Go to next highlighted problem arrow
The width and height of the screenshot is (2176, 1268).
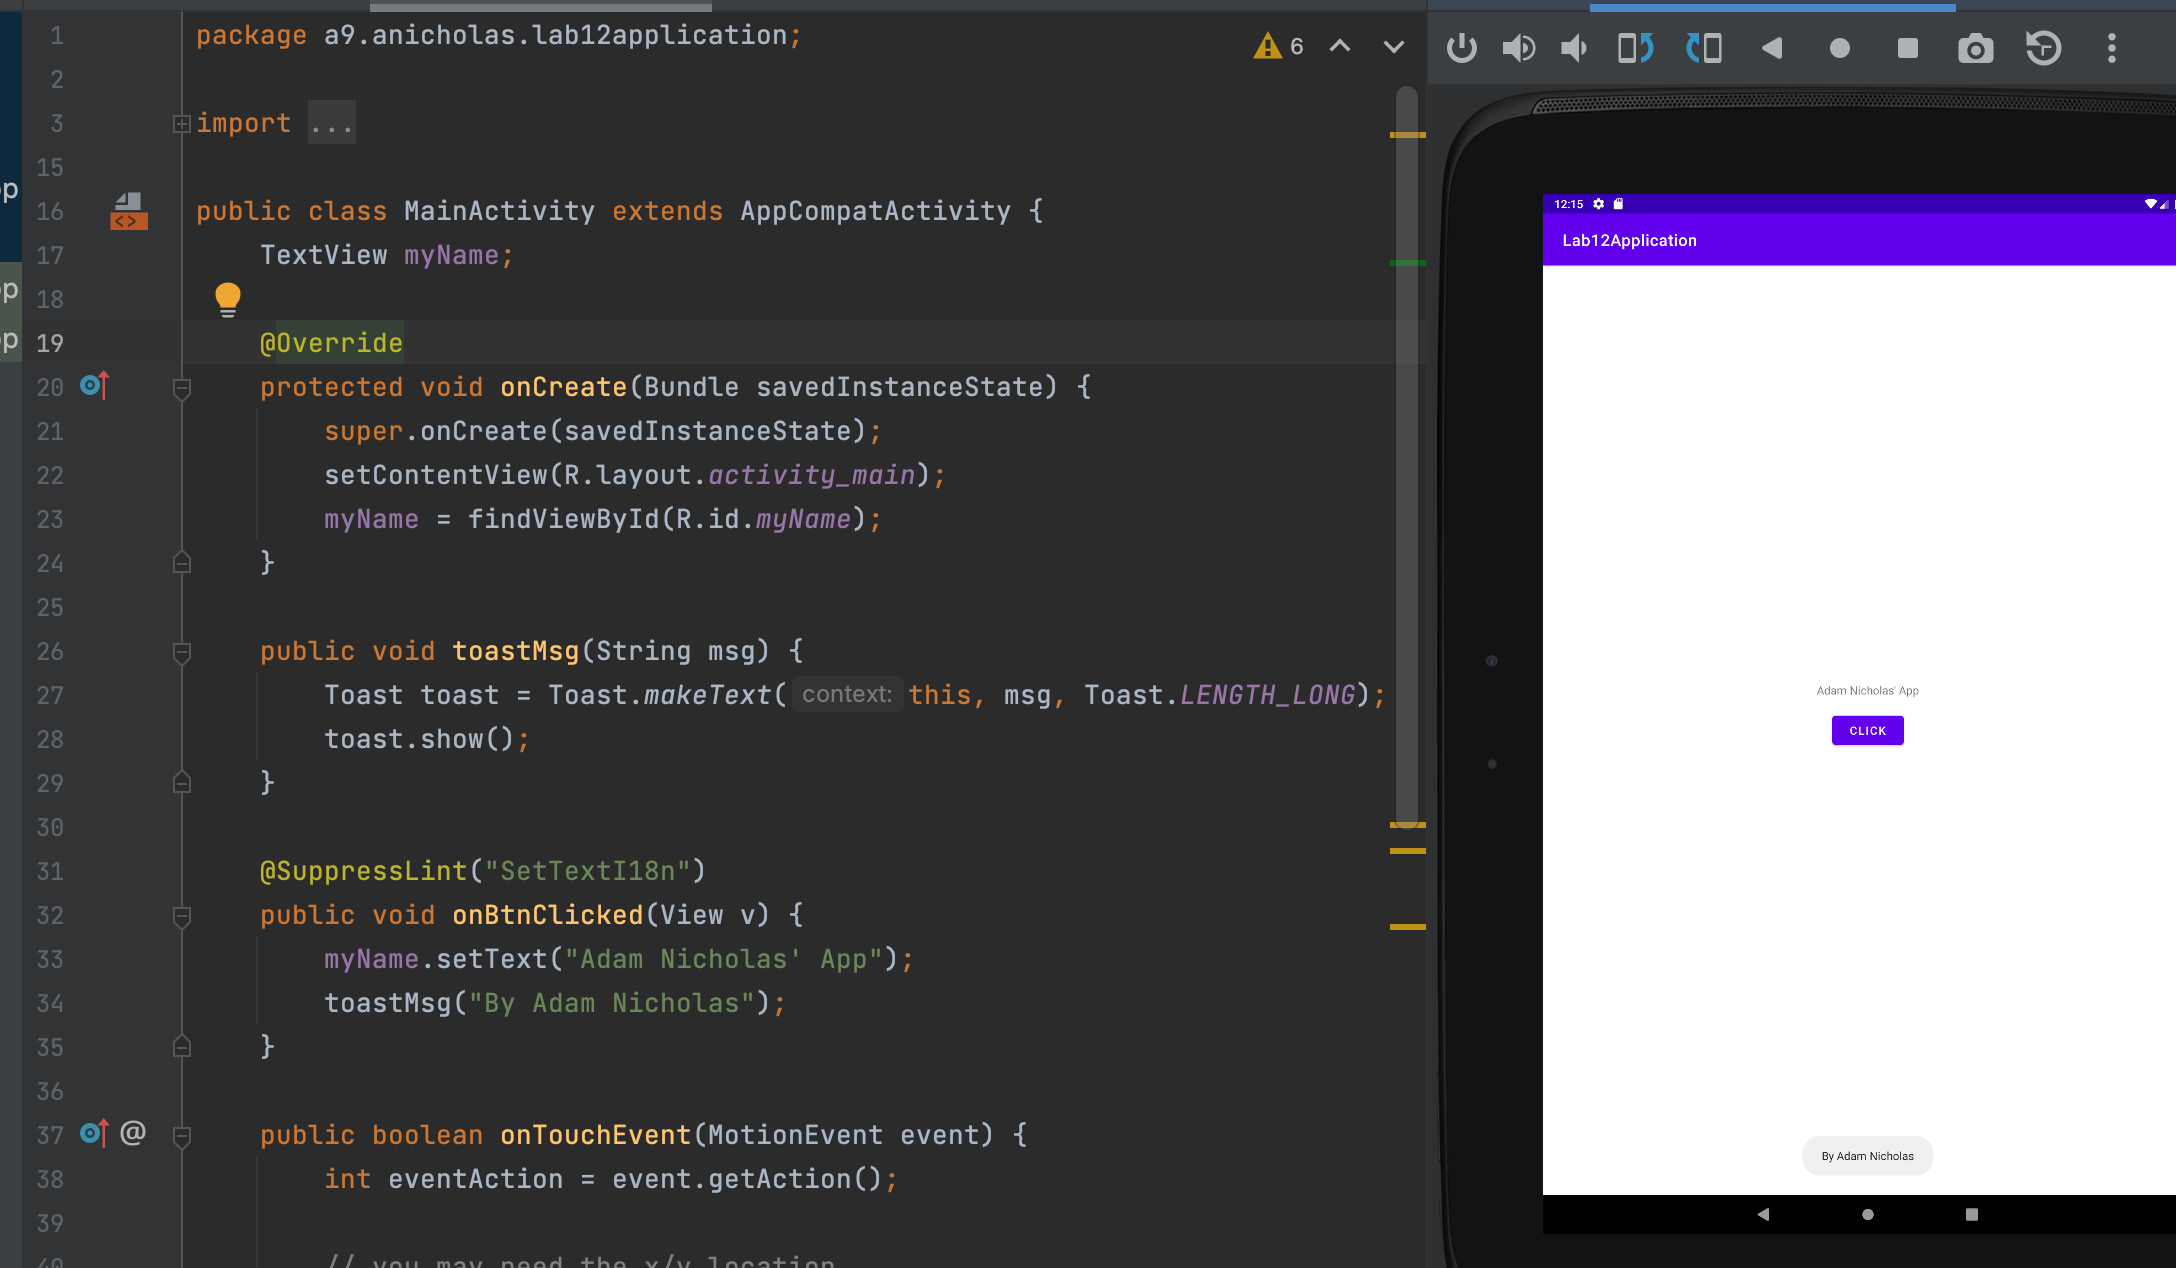click(x=1394, y=46)
